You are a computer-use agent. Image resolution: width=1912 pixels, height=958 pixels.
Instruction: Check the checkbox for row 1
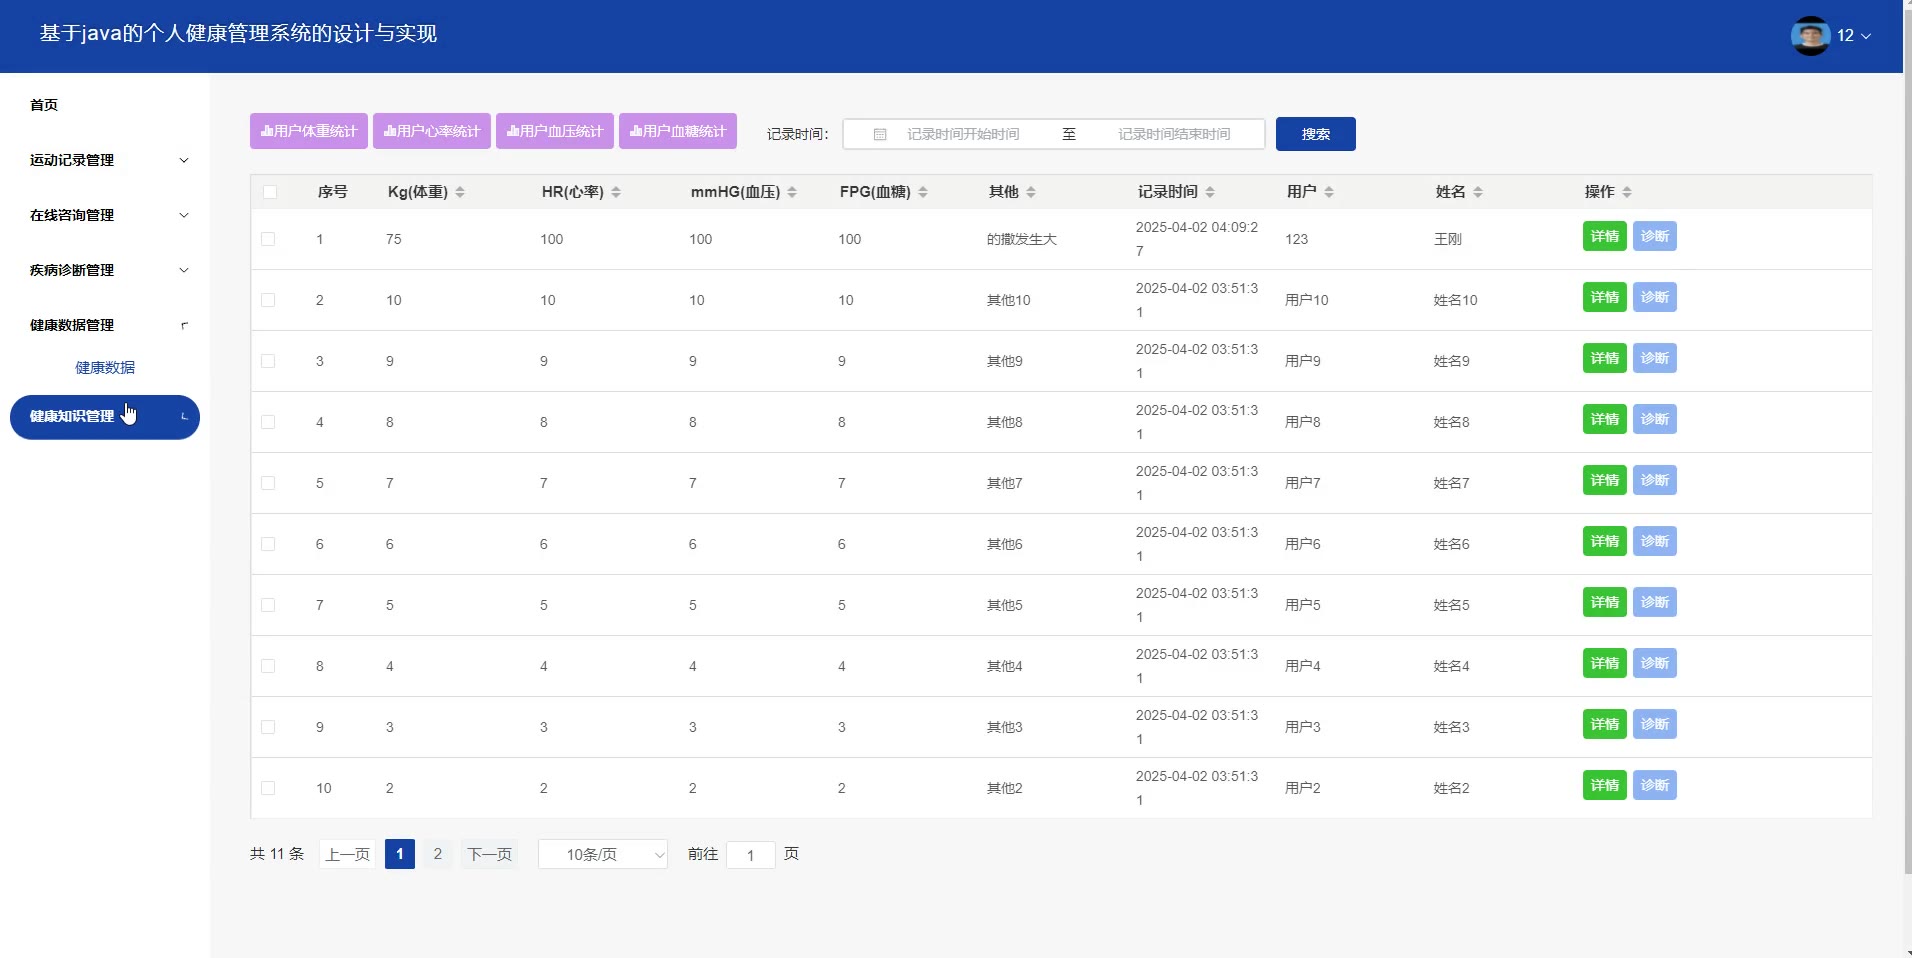tap(268, 239)
